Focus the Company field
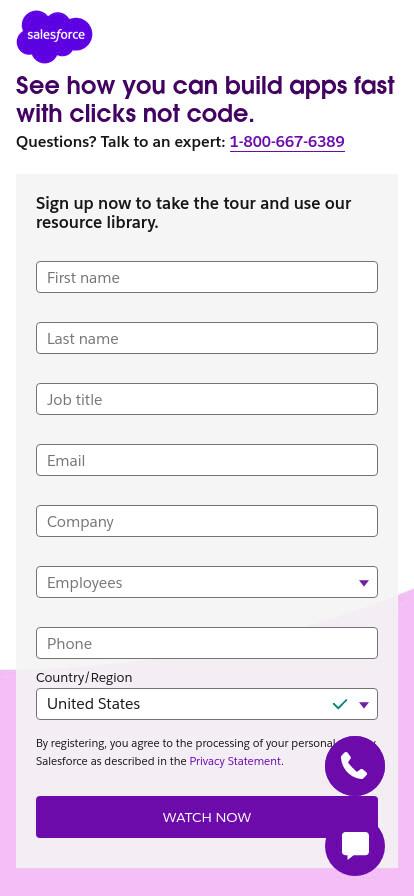Viewport: 414px width, 896px height. pyautogui.click(x=207, y=521)
